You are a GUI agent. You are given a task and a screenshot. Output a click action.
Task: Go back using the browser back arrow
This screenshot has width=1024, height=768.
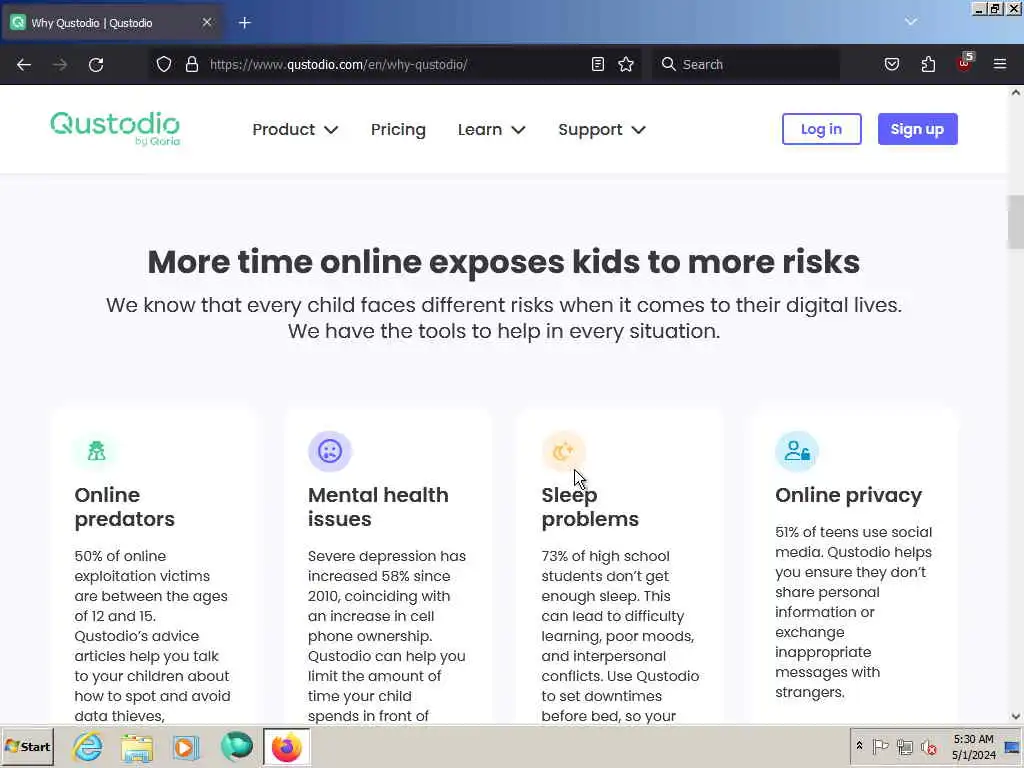(x=24, y=65)
